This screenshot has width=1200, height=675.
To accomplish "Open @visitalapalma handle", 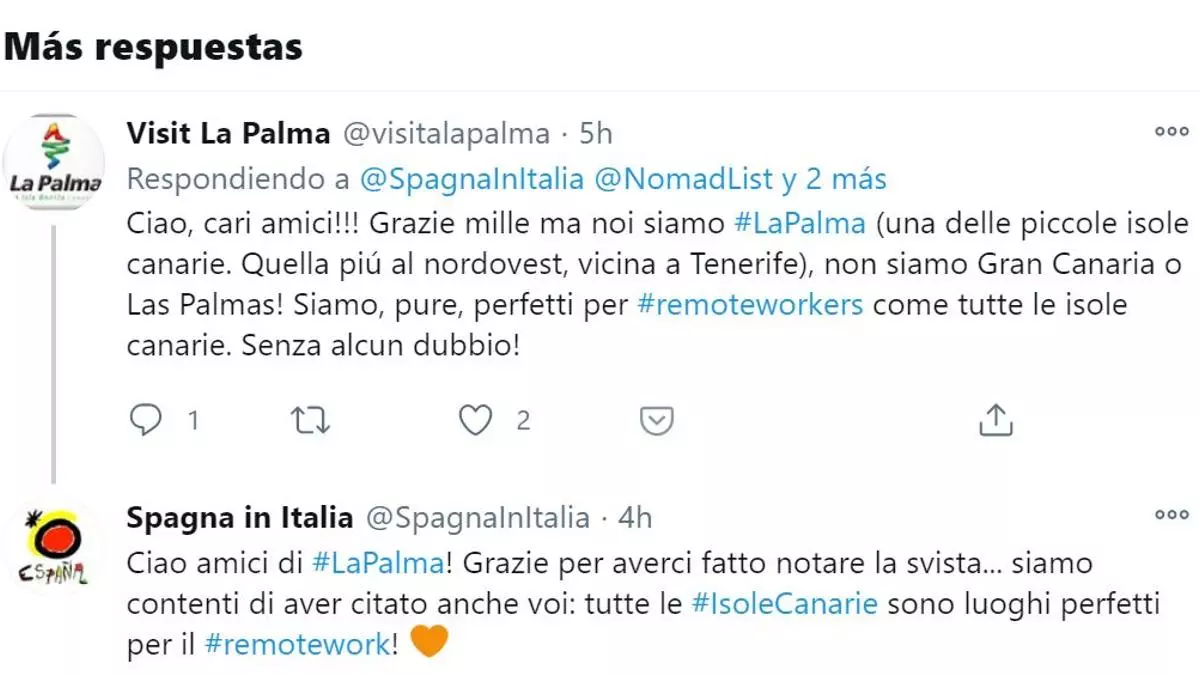I will [x=446, y=133].
